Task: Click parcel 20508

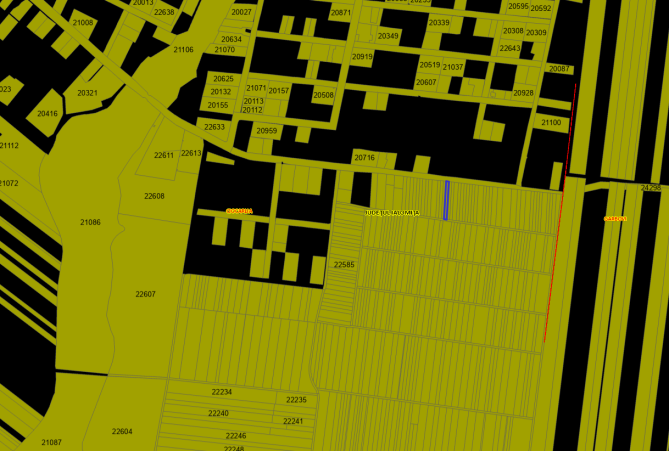Action: pos(323,95)
